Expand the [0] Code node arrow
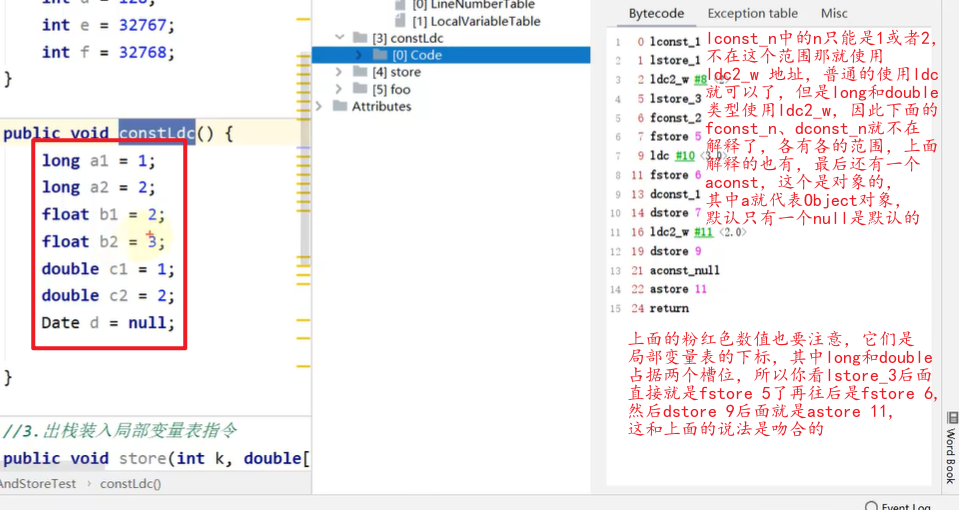959x510 pixels. pos(359,55)
